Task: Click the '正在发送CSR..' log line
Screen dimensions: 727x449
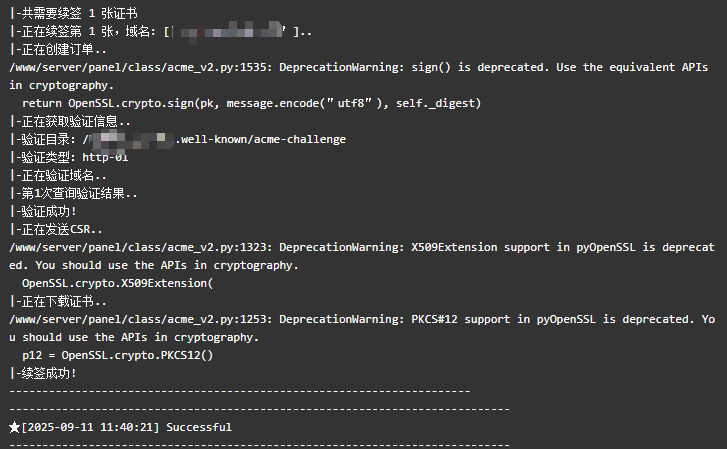Action: coord(56,230)
